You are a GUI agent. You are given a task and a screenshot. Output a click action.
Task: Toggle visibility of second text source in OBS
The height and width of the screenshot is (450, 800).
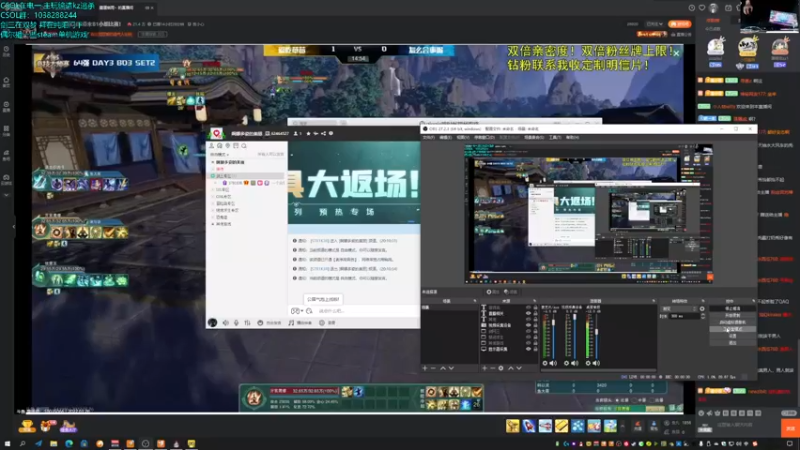tap(529, 313)
